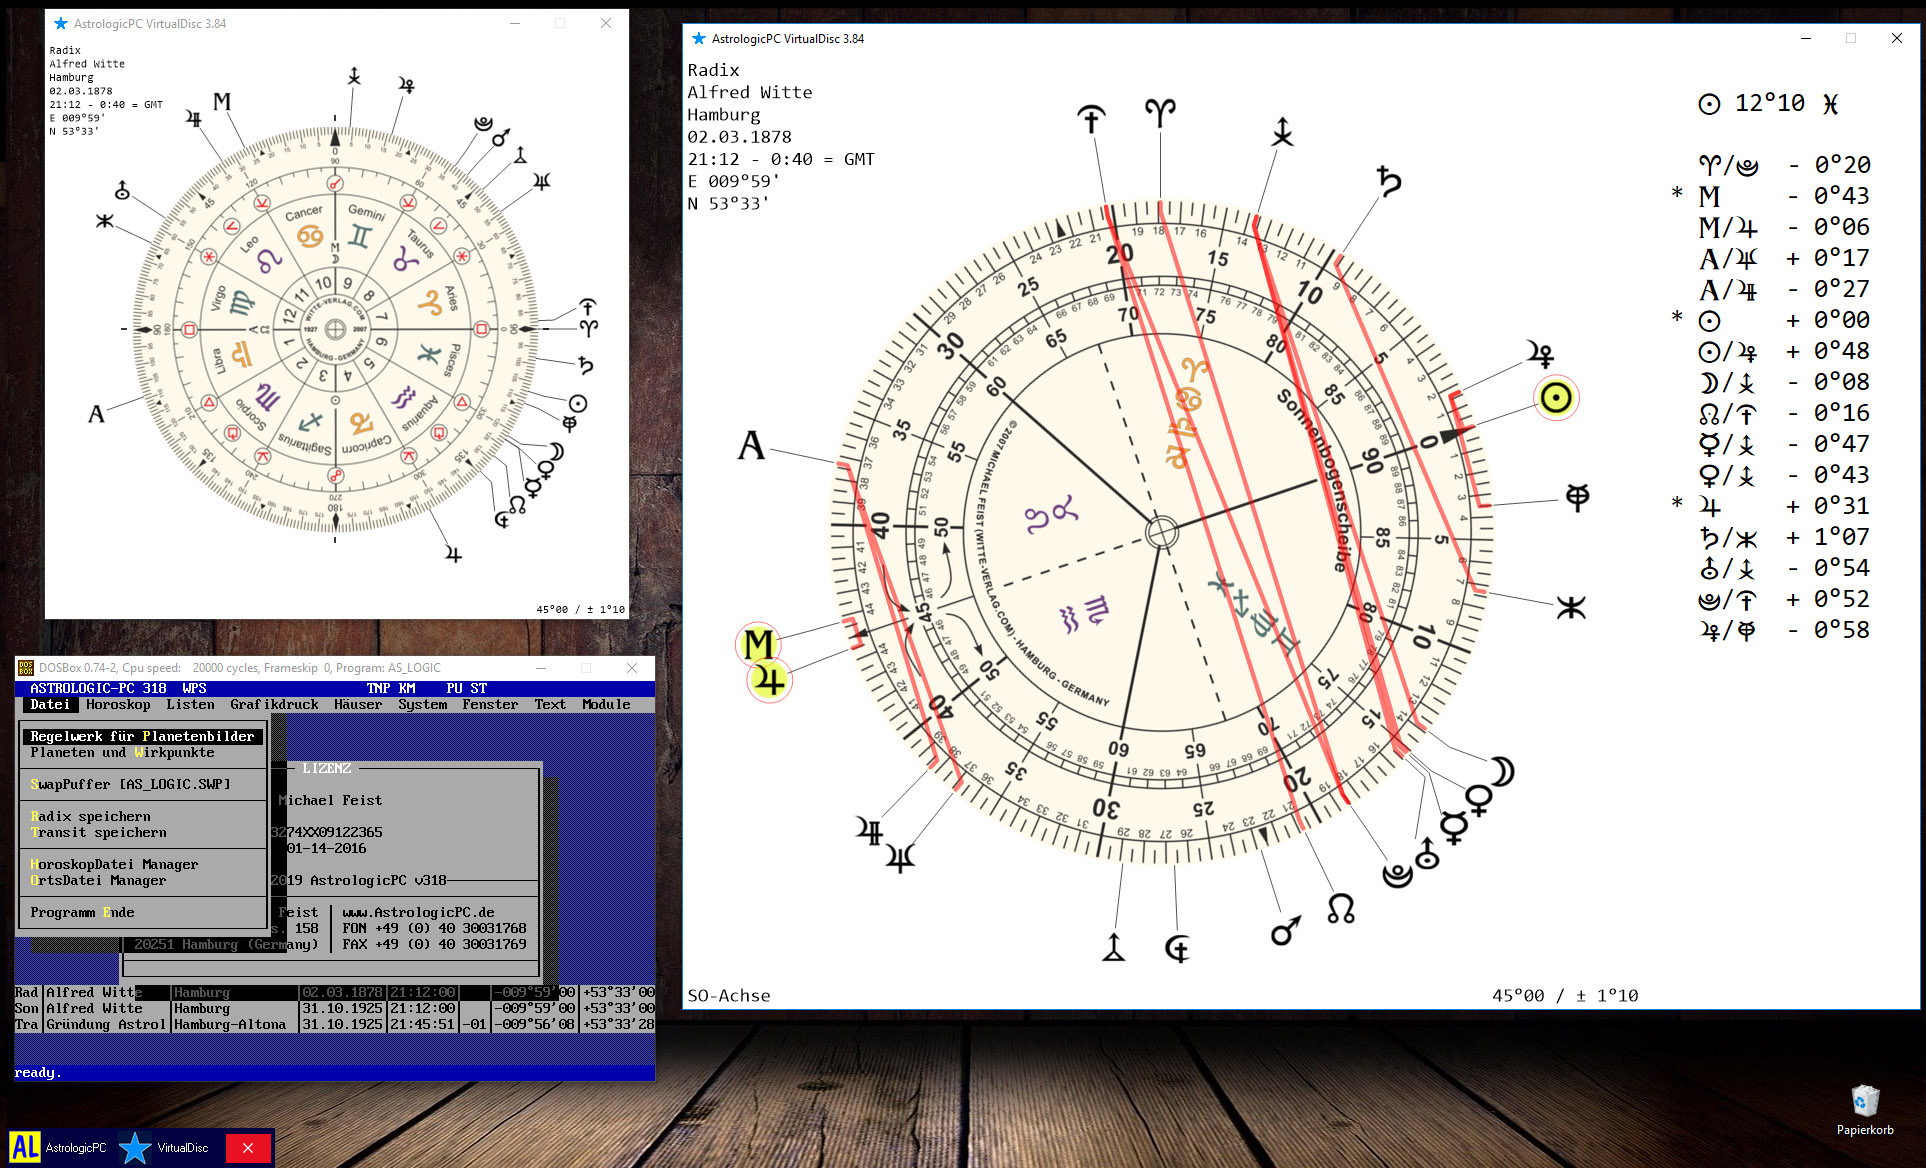This screenshot has height=1168, width=1926.
Task: Open the Häuser menu
Action: [x=358, y=705]
